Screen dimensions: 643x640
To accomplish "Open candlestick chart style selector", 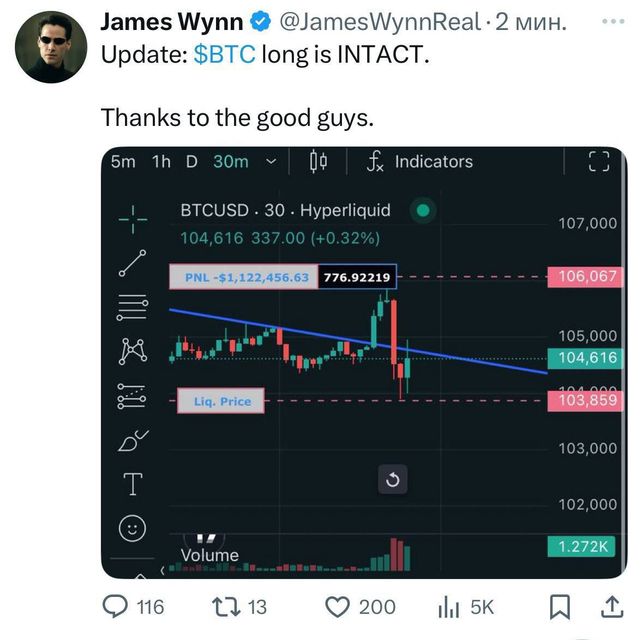I will [x=318, y=161].
